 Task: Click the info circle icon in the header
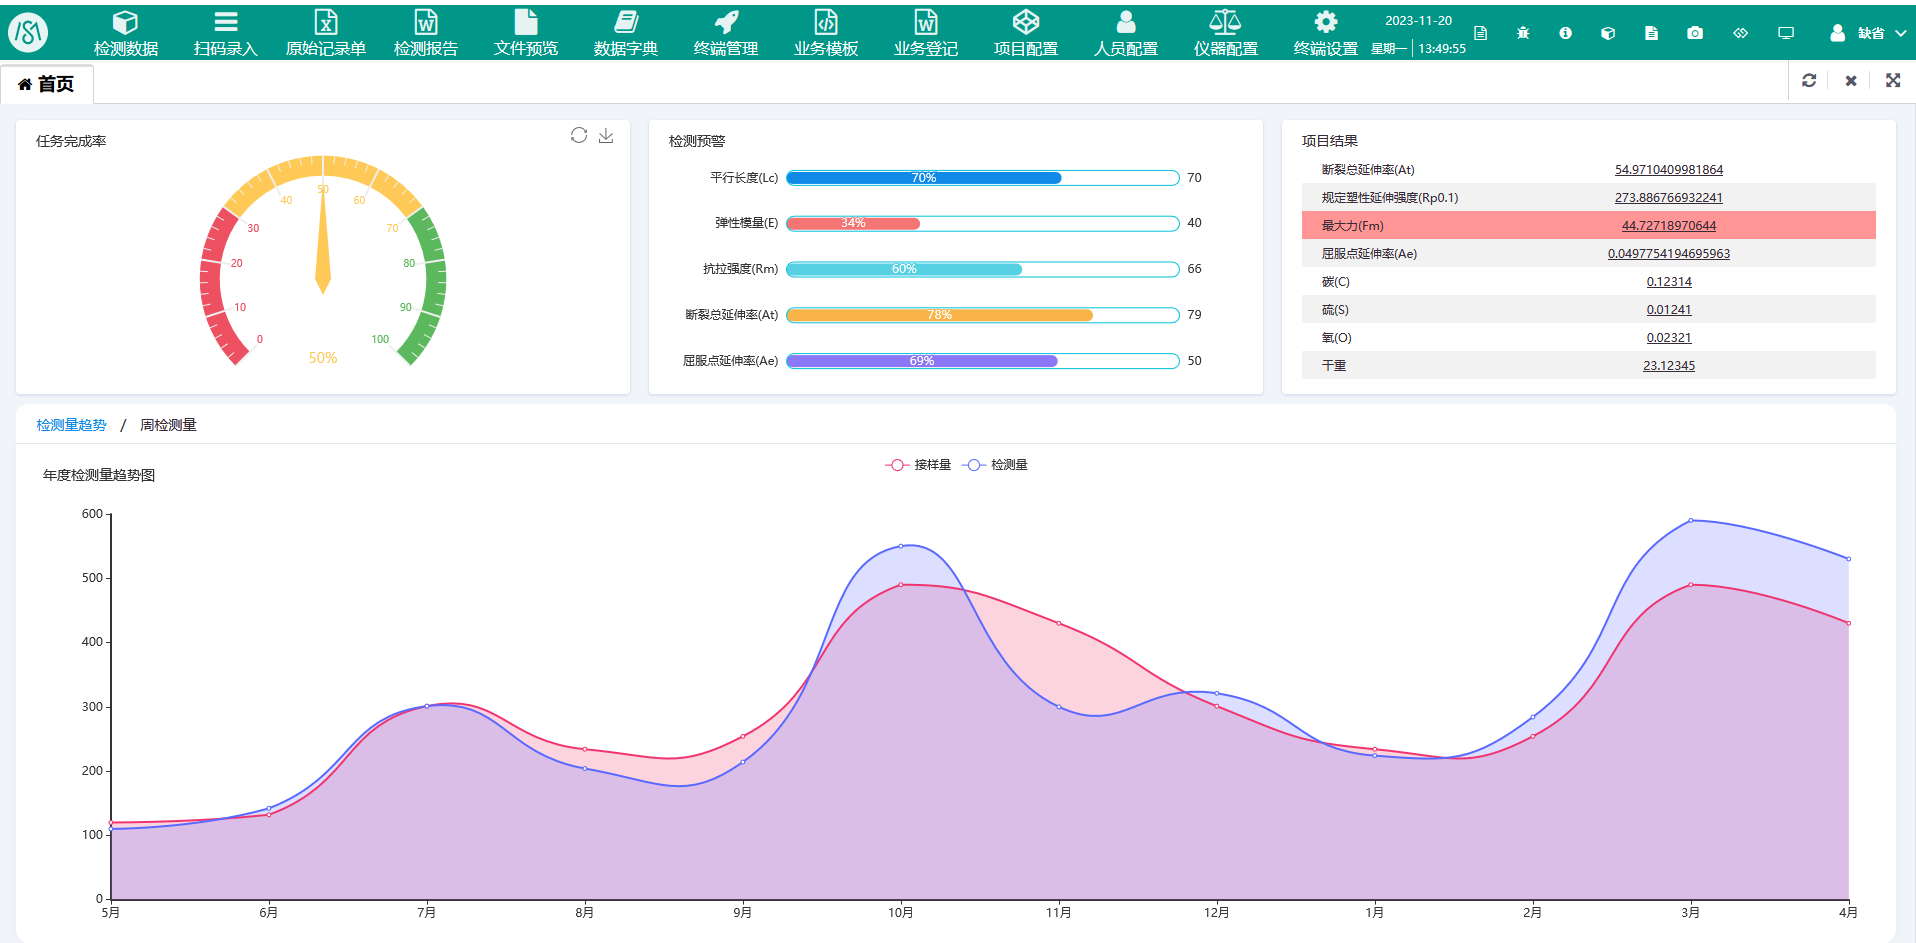point(1566,33)
